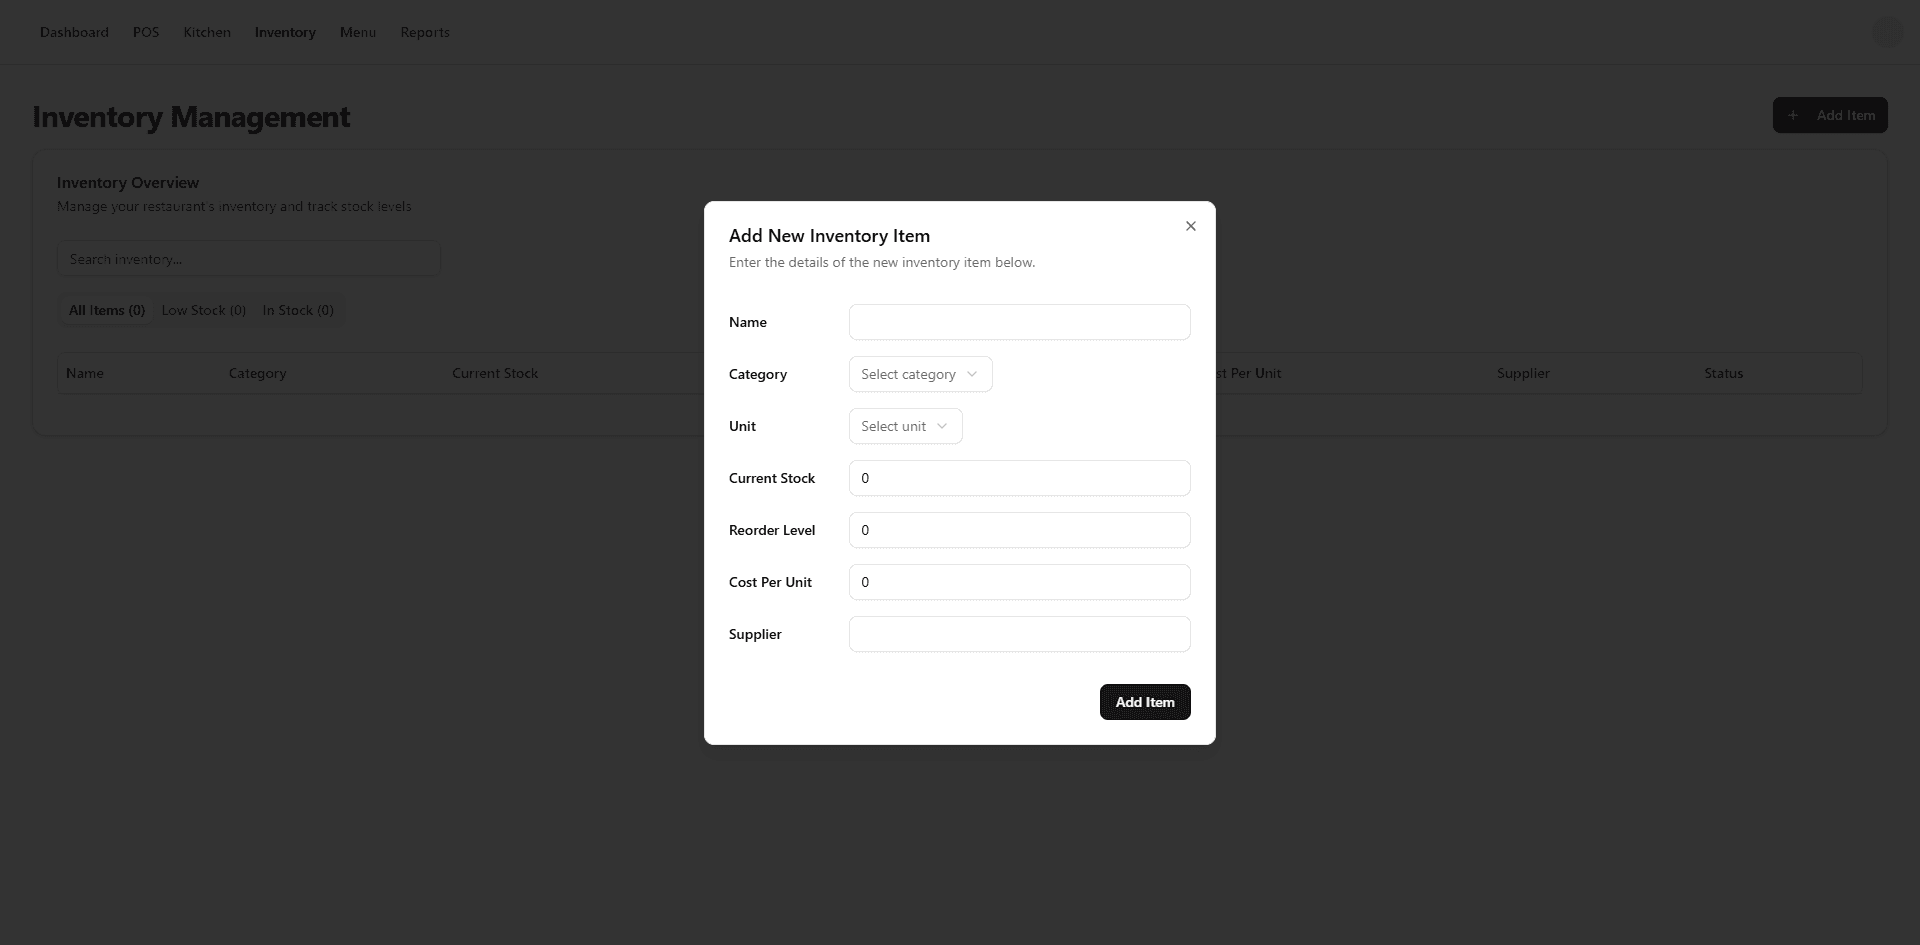Click the Status column header

pos(1724,373)
